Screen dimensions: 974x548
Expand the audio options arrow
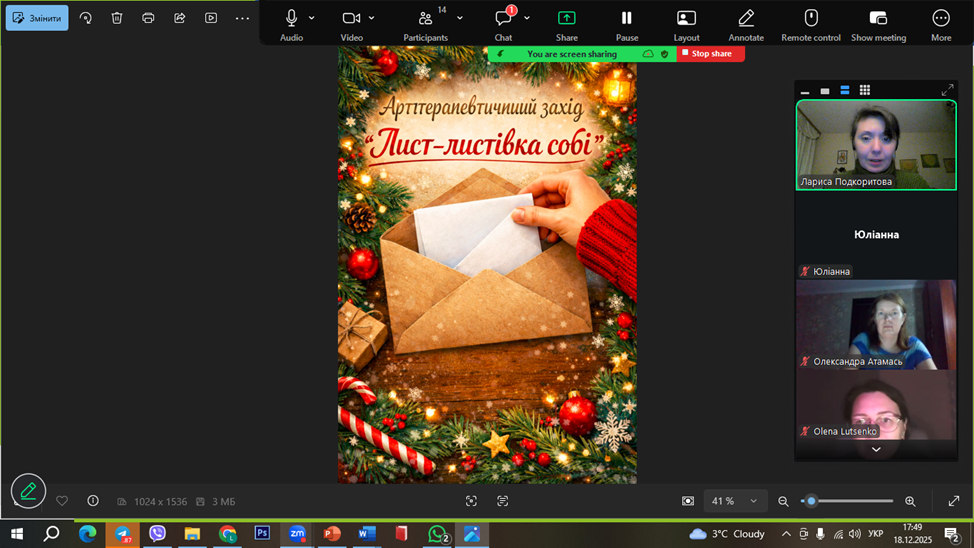(312, 18)
